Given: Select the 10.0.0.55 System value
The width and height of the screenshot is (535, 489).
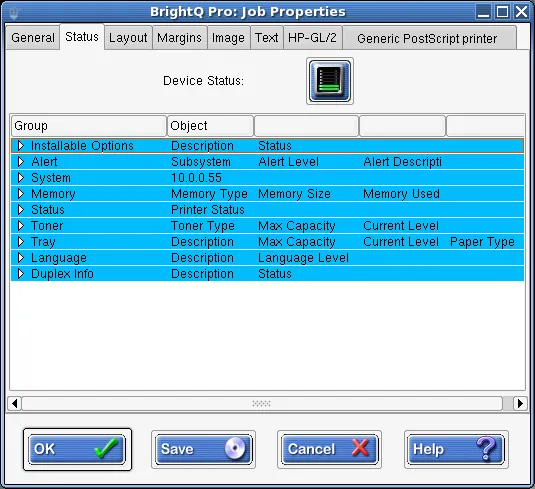Looking at the screenshot, I should click(x=197, y=178).
